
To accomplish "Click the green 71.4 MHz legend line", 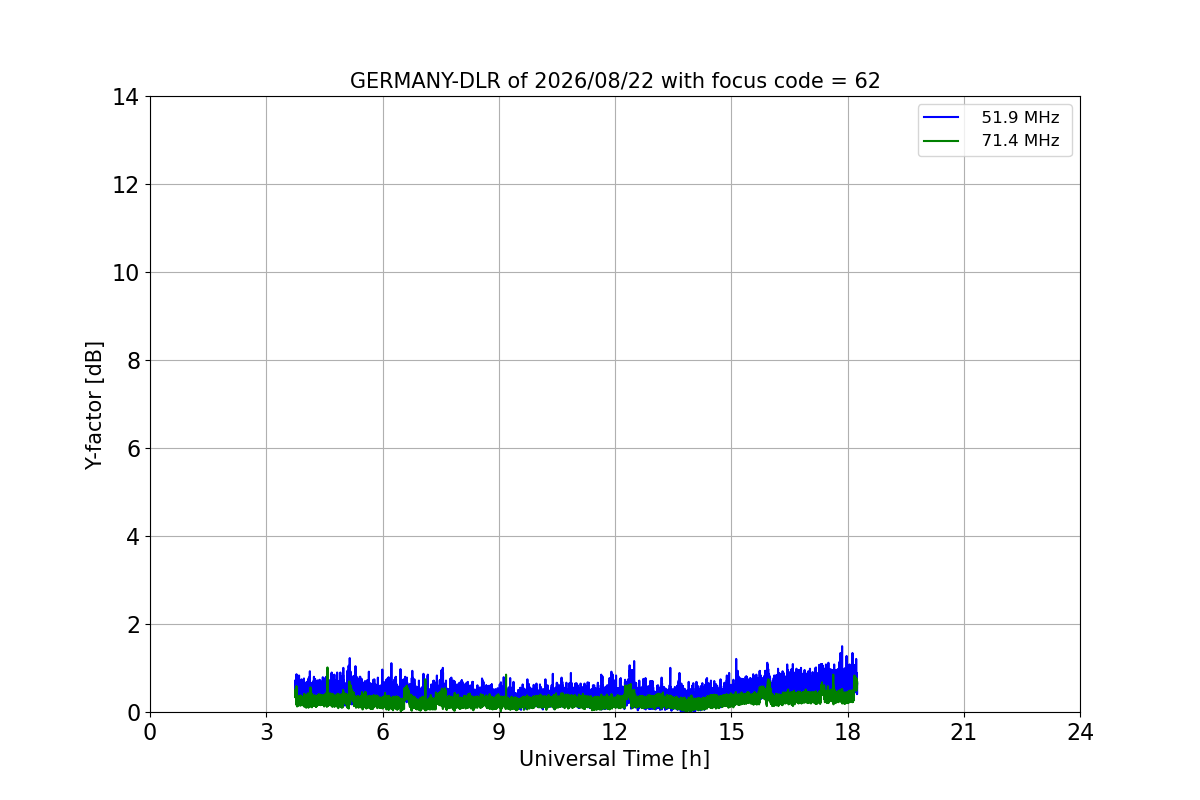I will 941,141.
